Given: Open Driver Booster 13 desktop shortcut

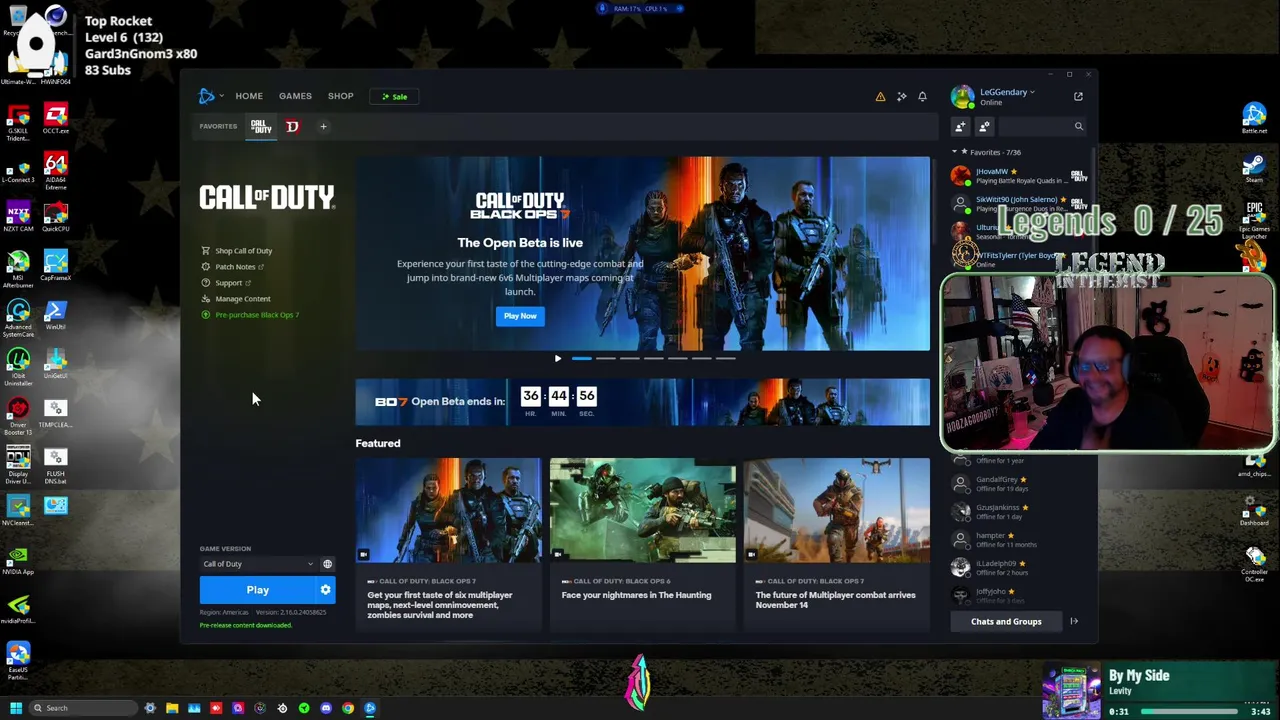Looking at the screenshot, I should 18,416.
